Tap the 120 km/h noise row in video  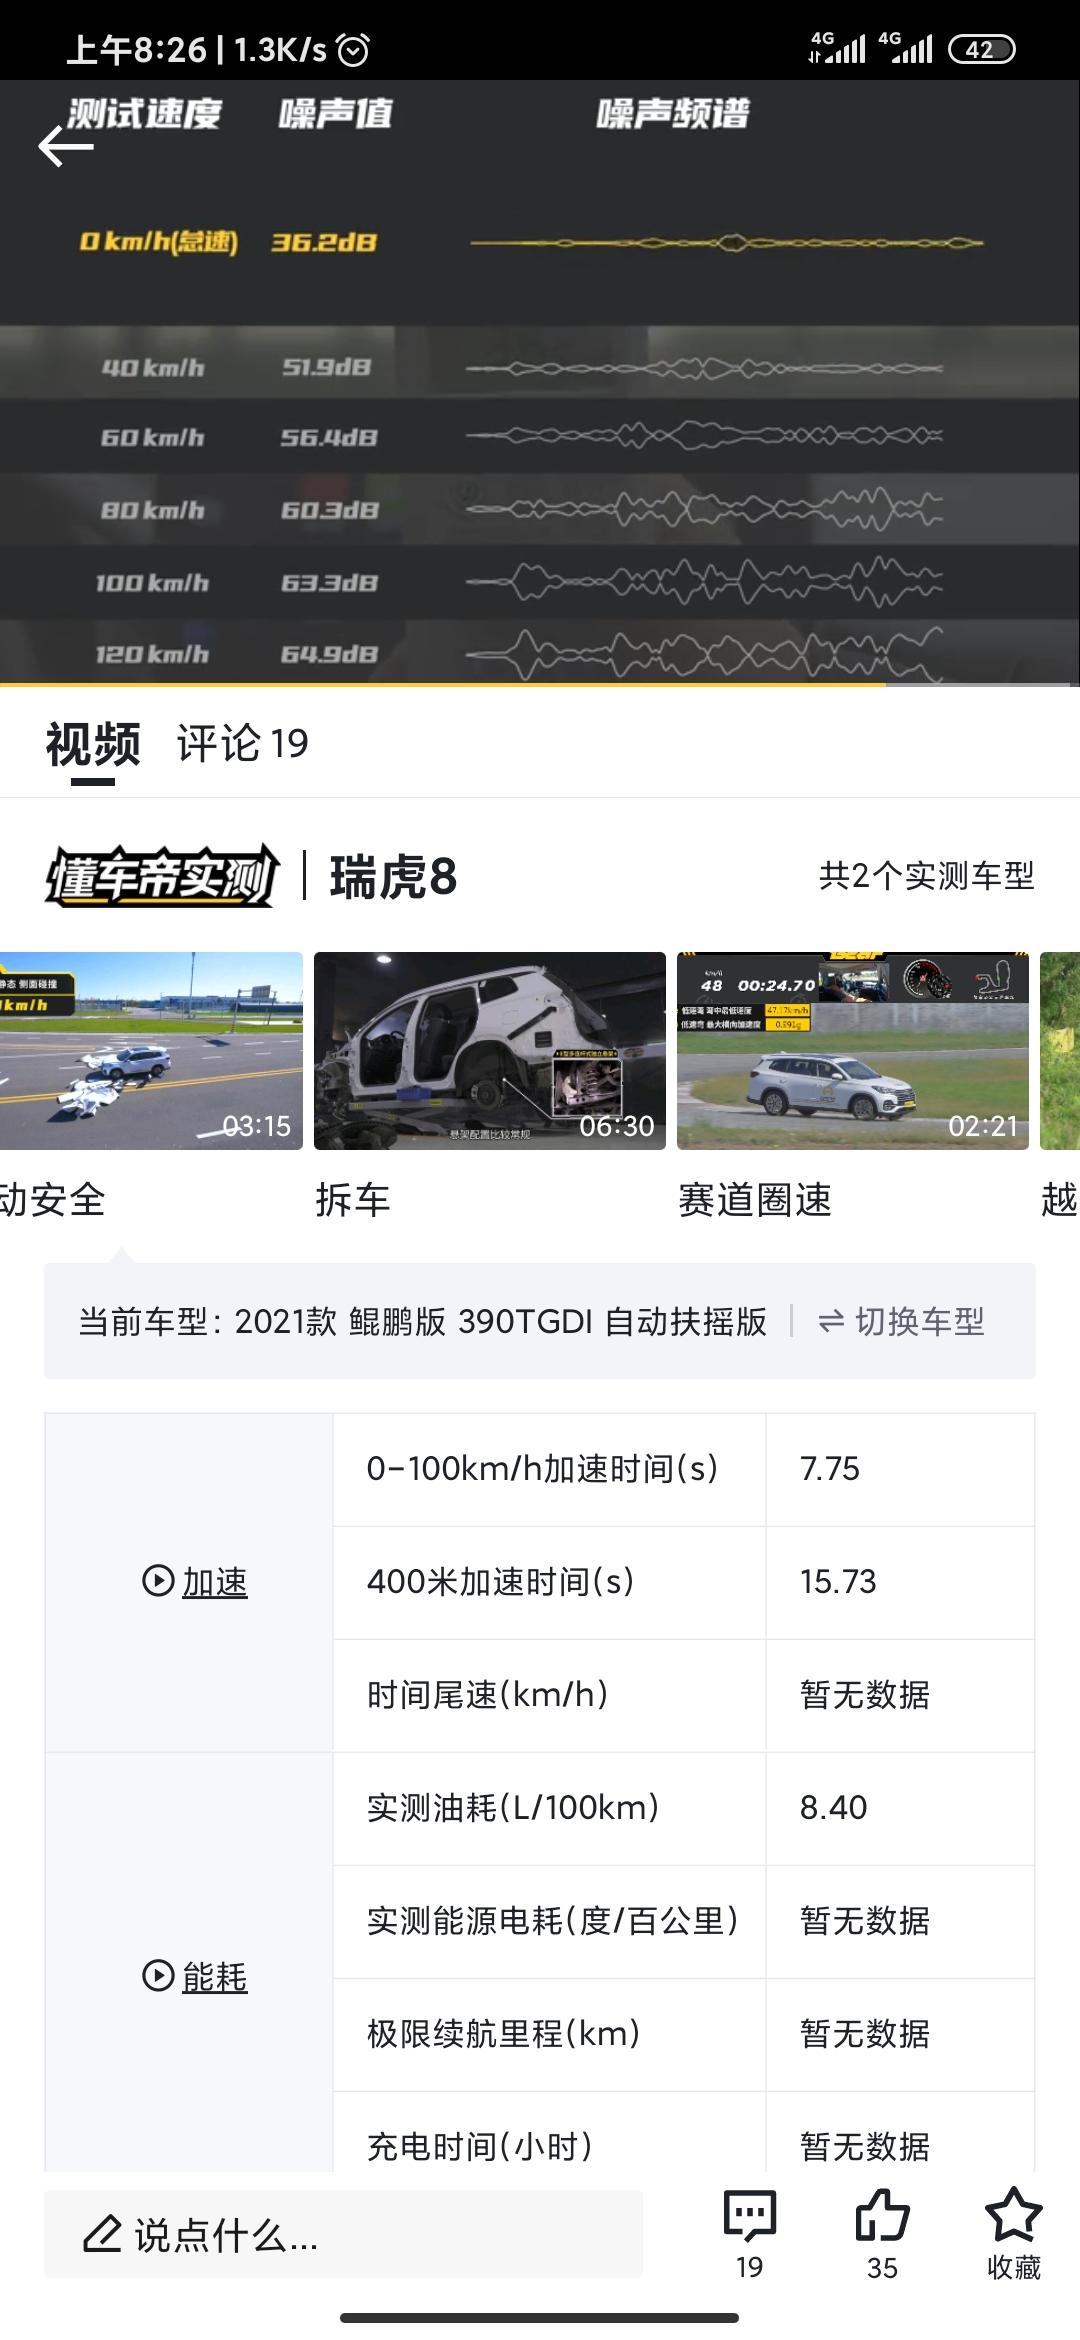click(540, 653)
